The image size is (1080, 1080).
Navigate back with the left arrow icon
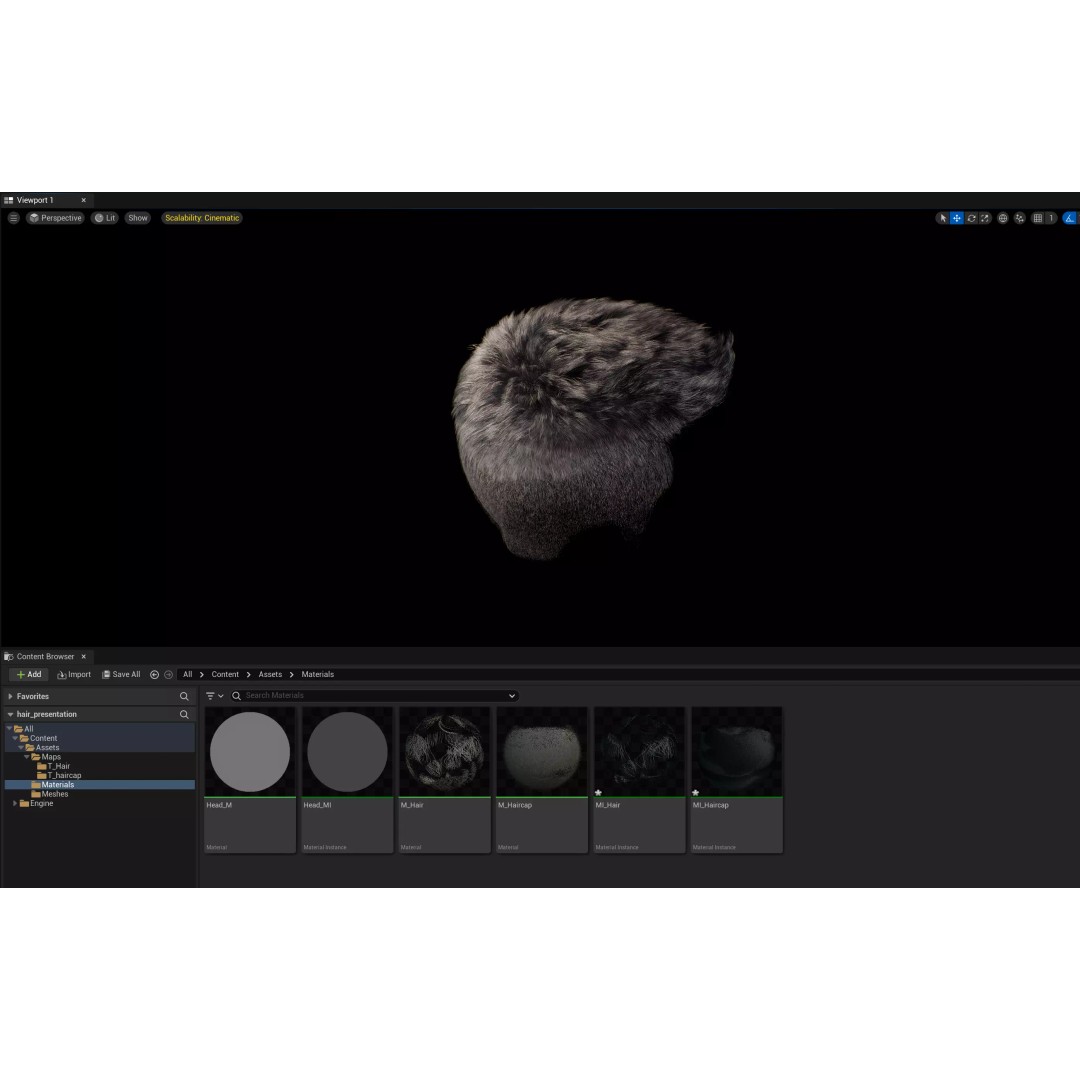tap(154, 675)
